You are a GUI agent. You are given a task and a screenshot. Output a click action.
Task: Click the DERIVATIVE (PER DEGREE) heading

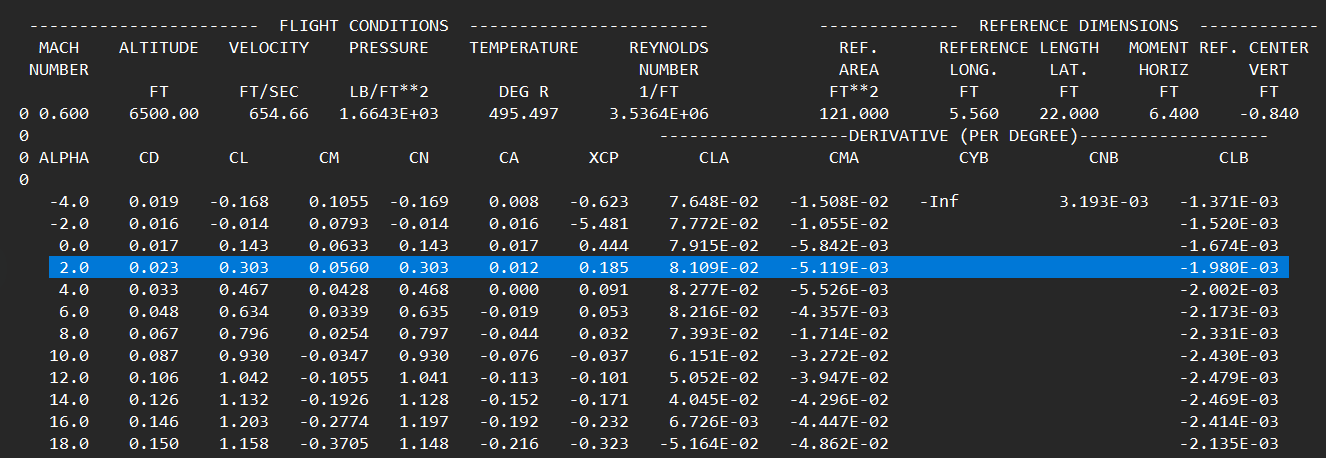click(x=964, y=136)
